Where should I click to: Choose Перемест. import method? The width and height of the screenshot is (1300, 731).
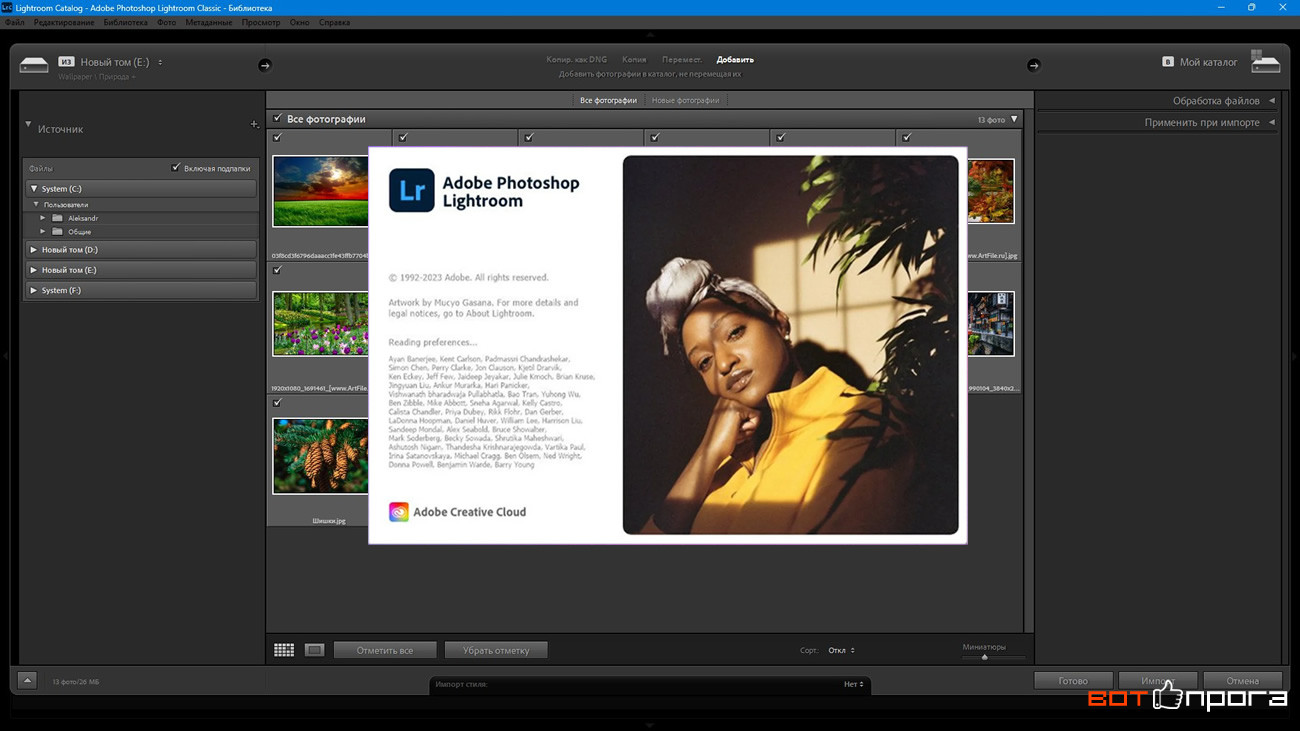(x=682, y=60)
